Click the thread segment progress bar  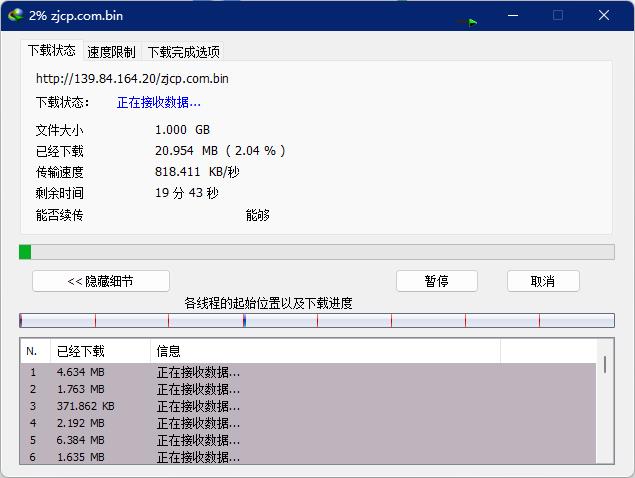316,321
